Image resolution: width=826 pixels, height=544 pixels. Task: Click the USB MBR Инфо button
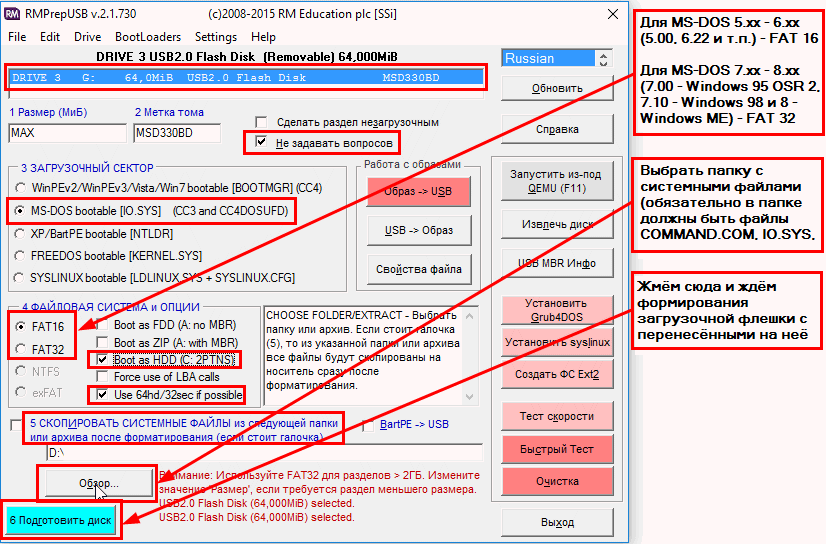[557, 263]
